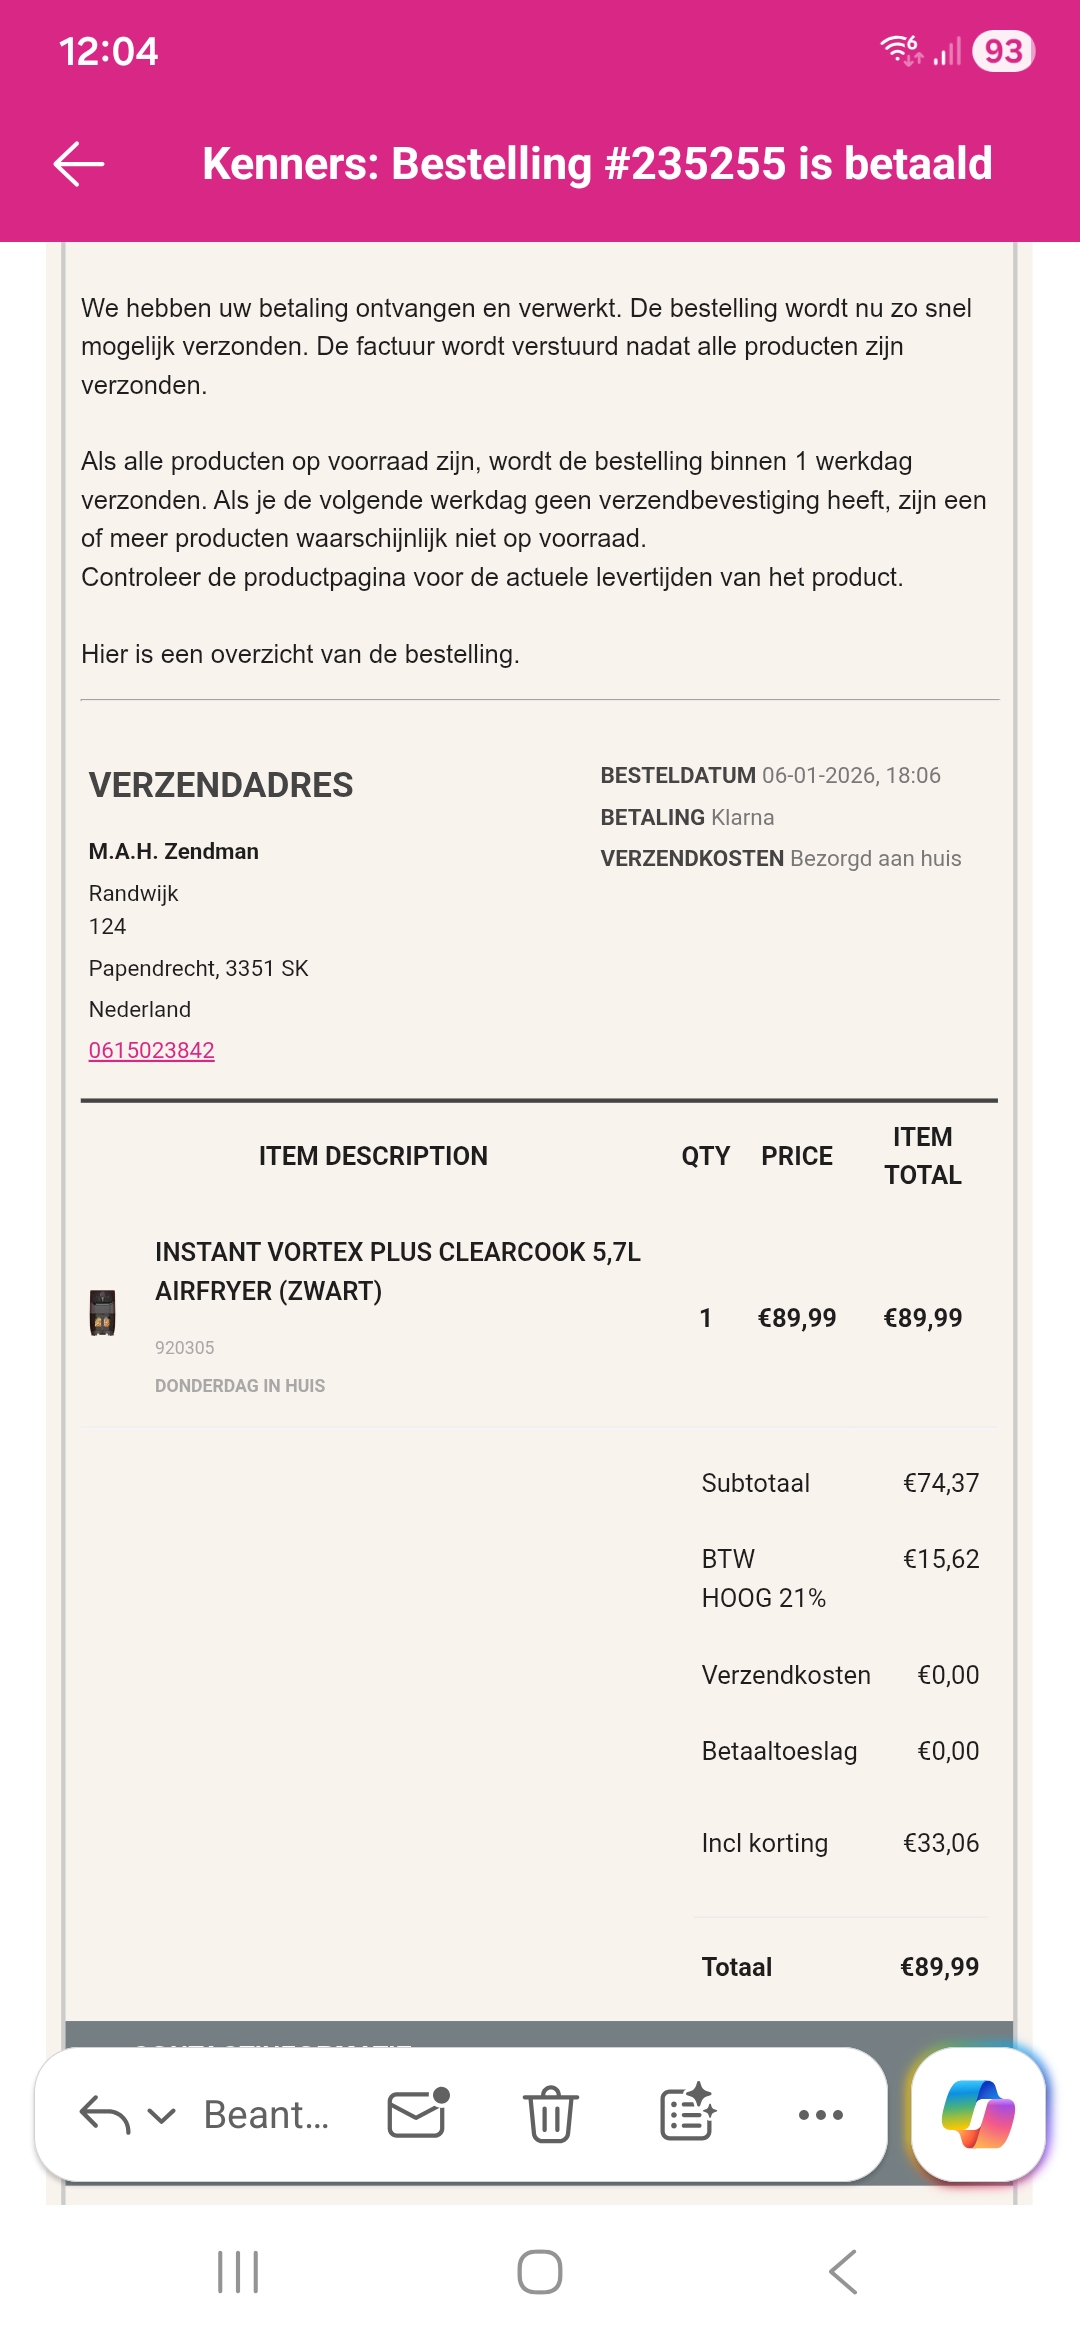Tap the battery indicator showing 93
This screenshot has height=2340, width=1080.
(1003, 51)
